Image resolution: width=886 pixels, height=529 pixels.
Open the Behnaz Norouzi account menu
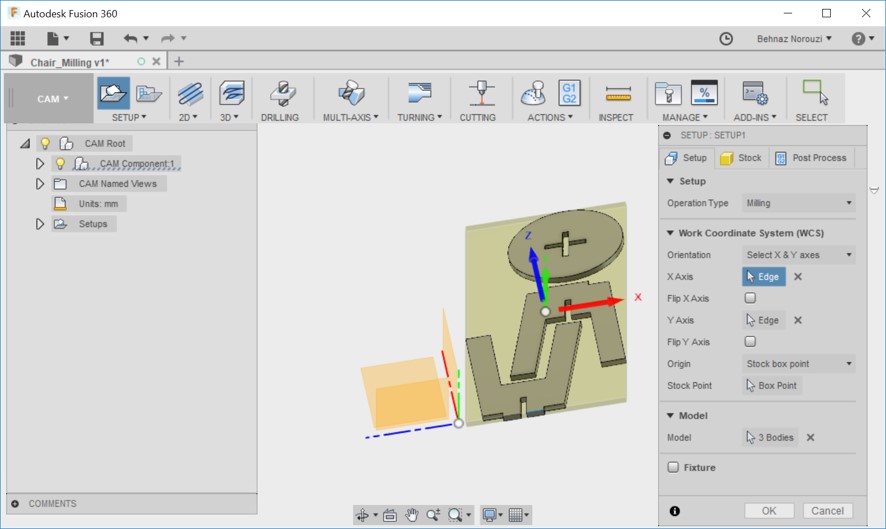coord(794,38)
